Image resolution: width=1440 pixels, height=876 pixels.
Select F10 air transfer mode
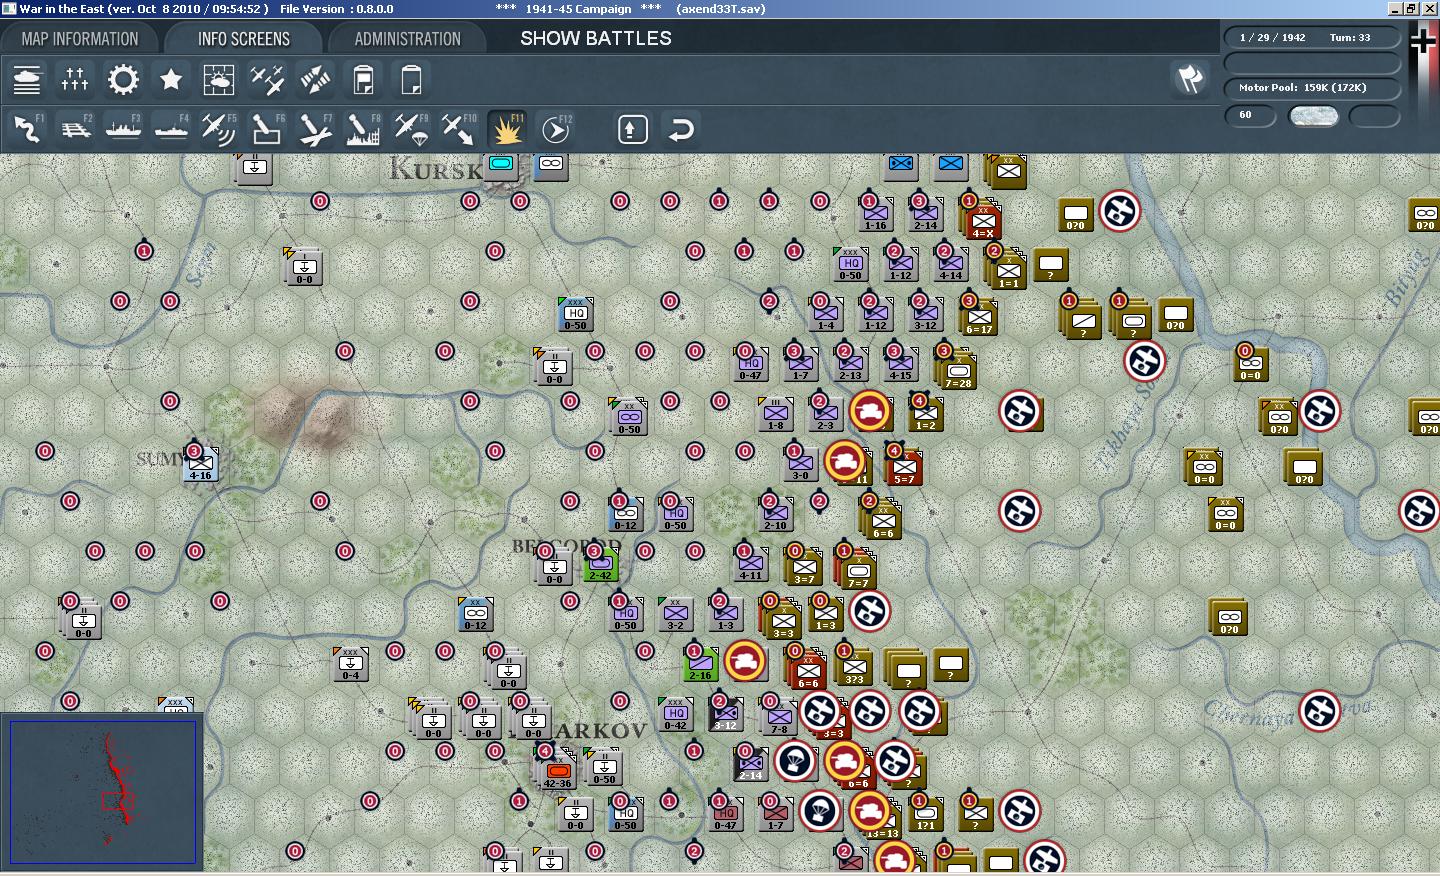(x=459, y=129)
